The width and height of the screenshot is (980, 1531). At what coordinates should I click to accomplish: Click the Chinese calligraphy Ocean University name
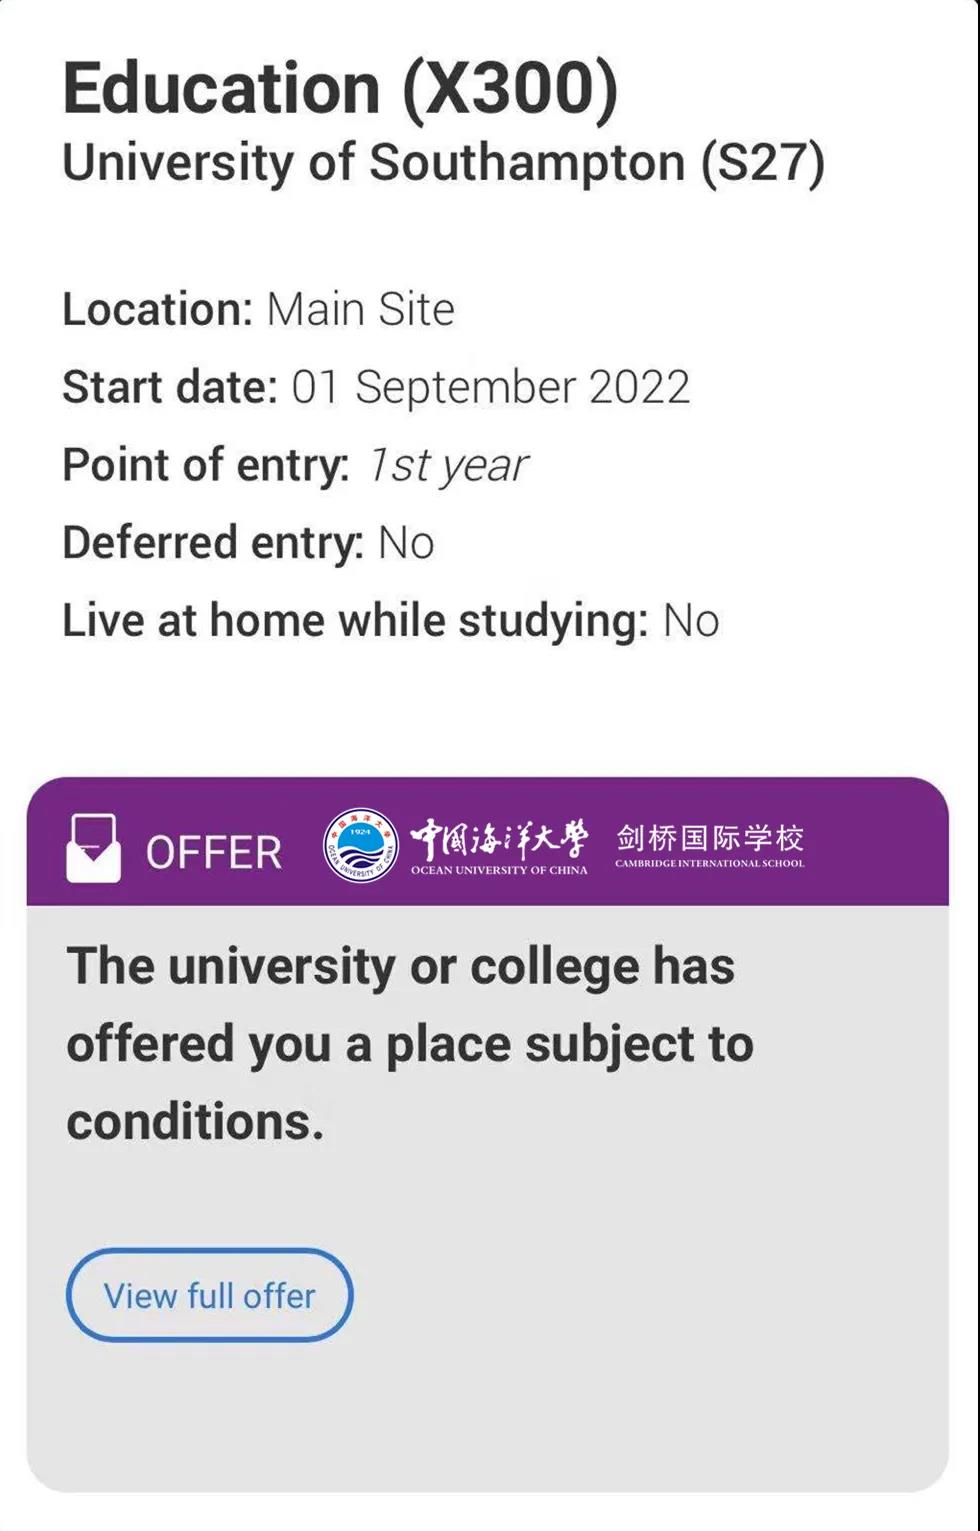[x=499, y=846]
